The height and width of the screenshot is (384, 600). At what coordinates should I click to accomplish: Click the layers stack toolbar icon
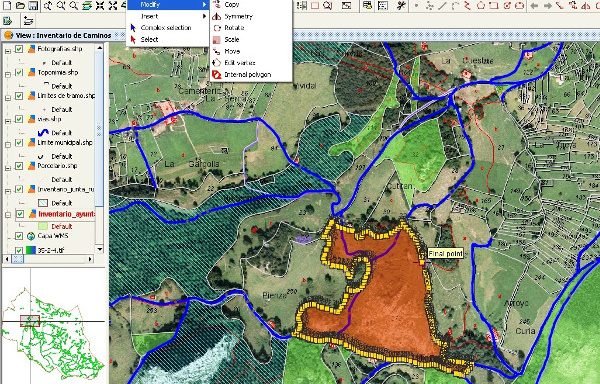pyautogui.click(x=87, y=5)
